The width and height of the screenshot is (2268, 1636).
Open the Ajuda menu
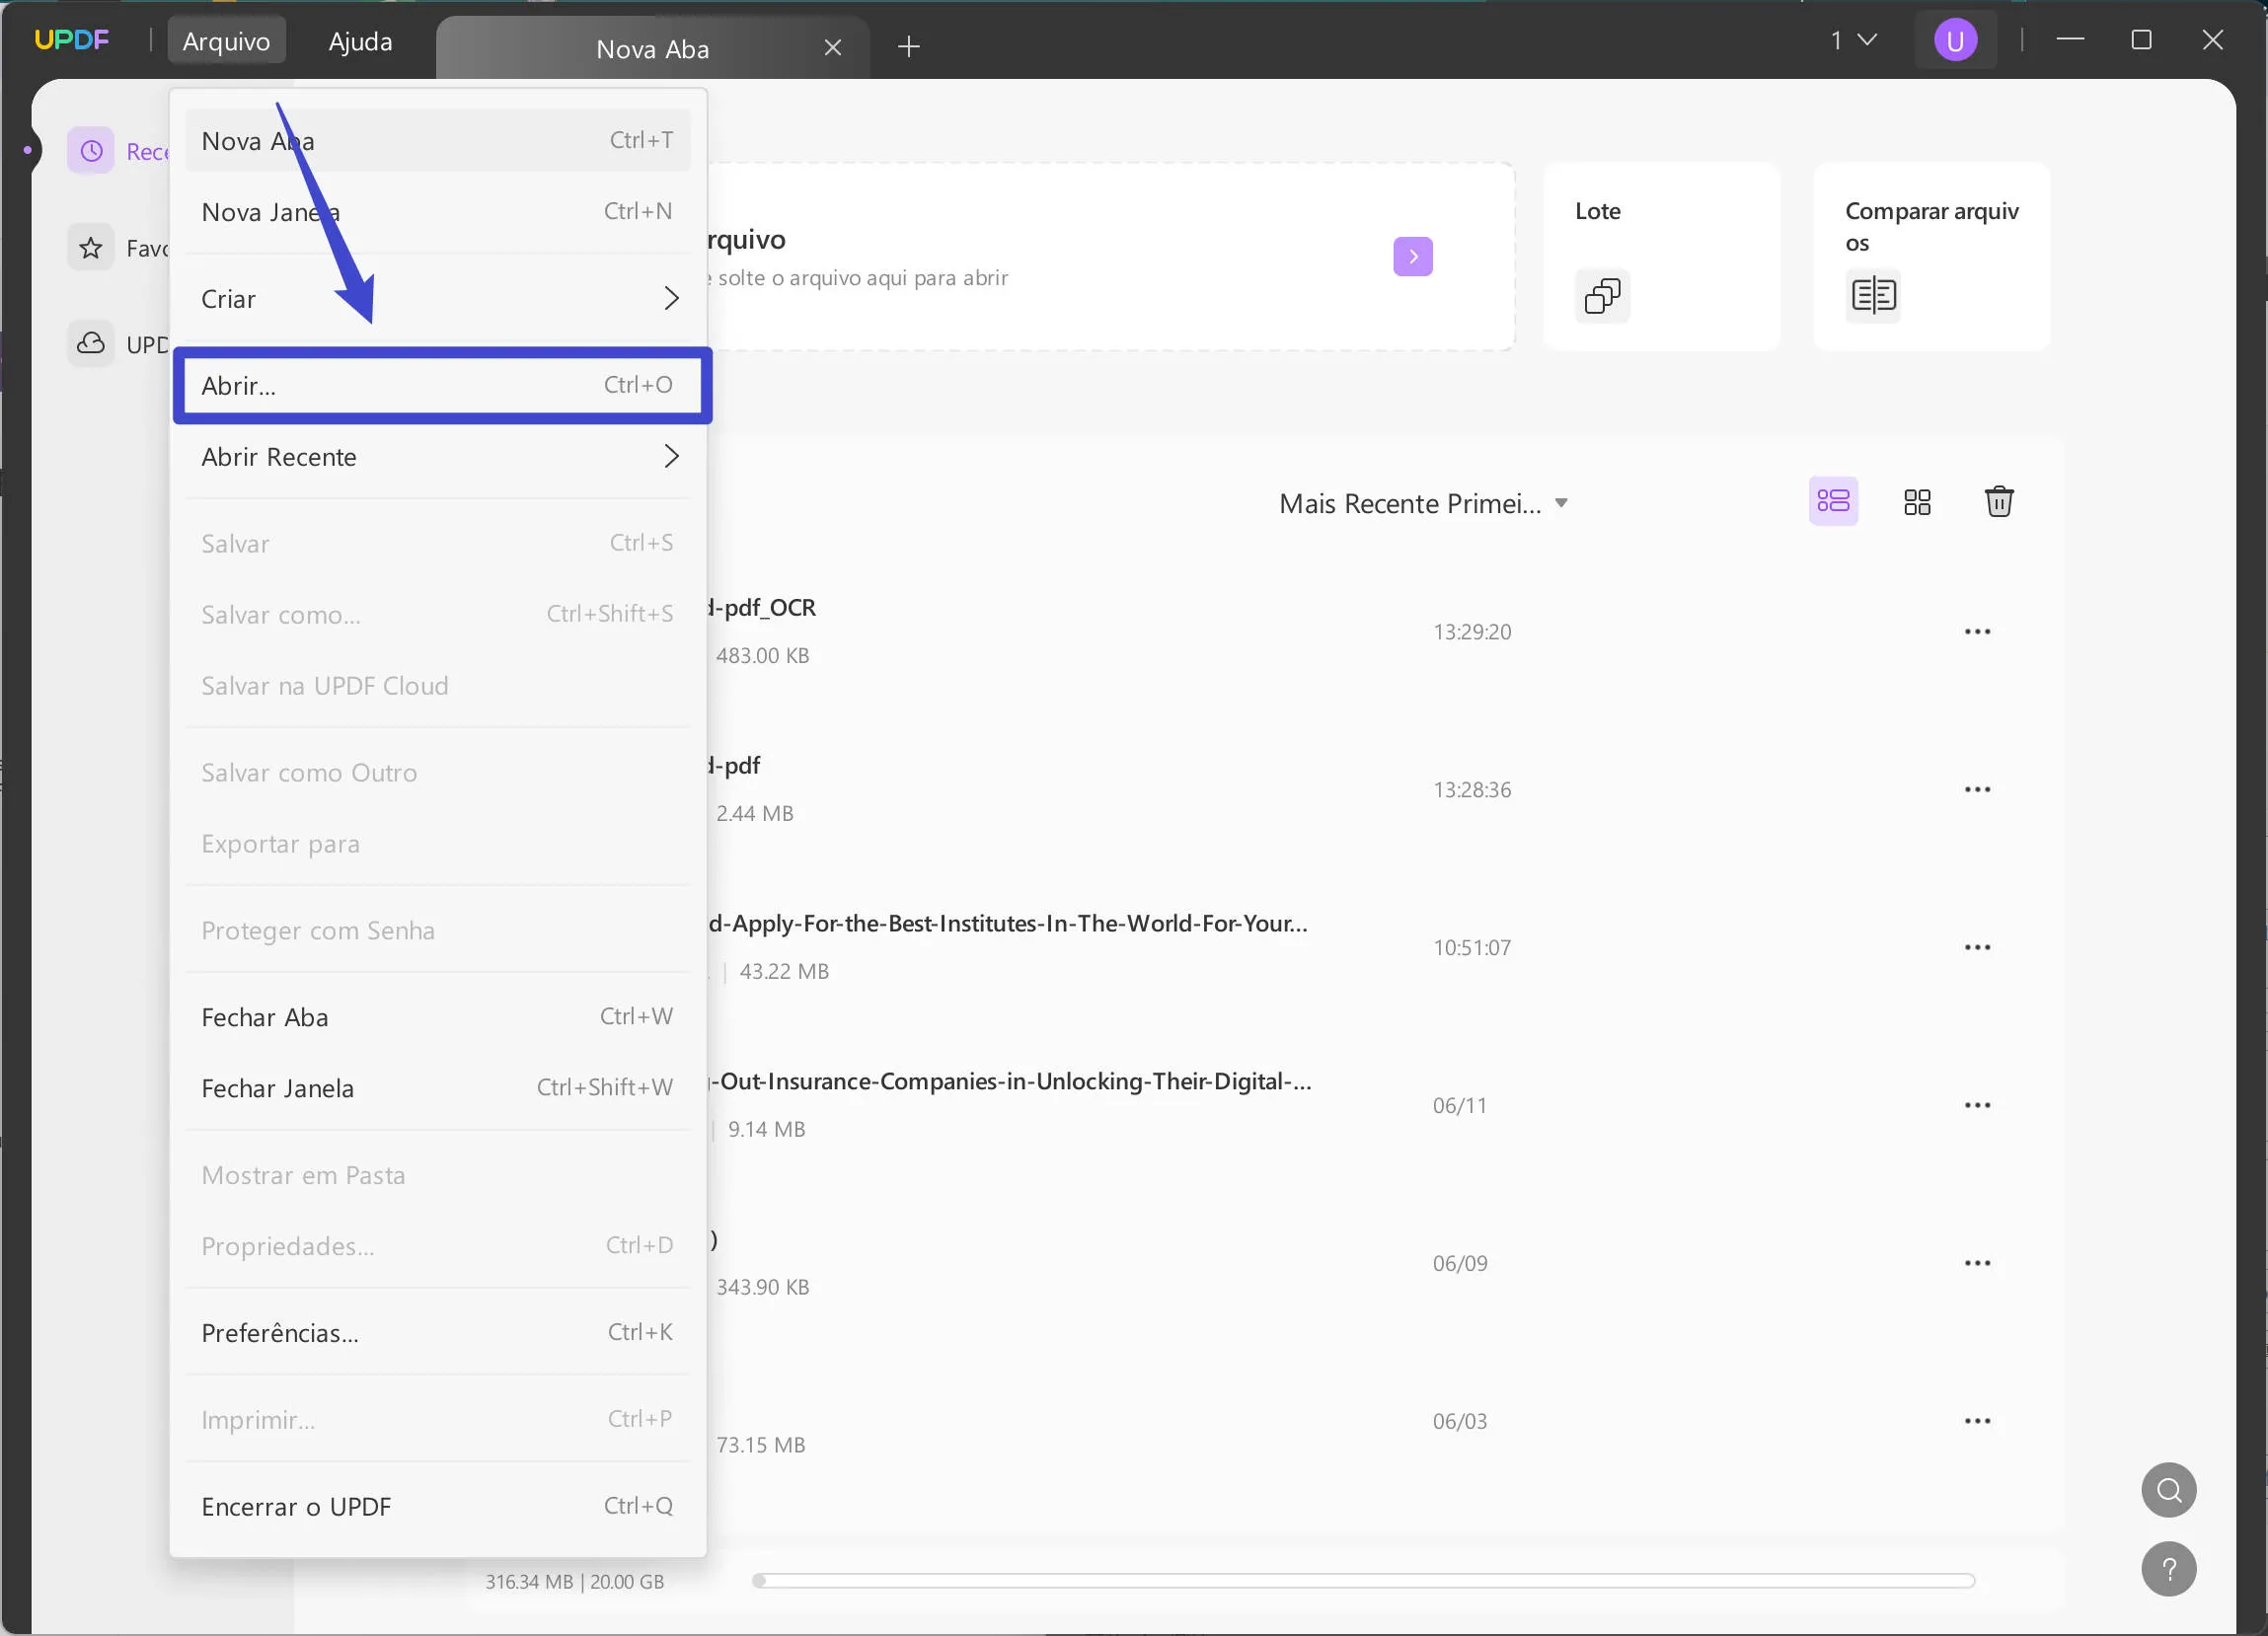point(360,41)
